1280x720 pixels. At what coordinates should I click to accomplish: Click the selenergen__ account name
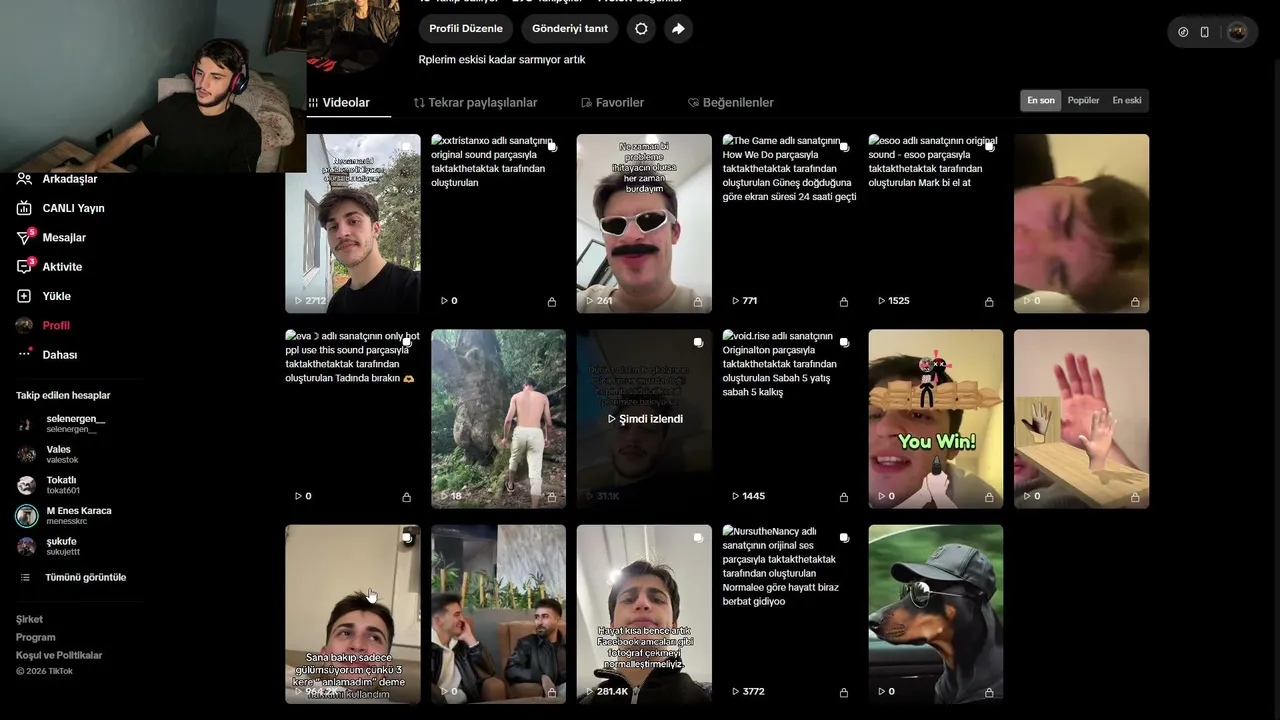tap(76, 419)
